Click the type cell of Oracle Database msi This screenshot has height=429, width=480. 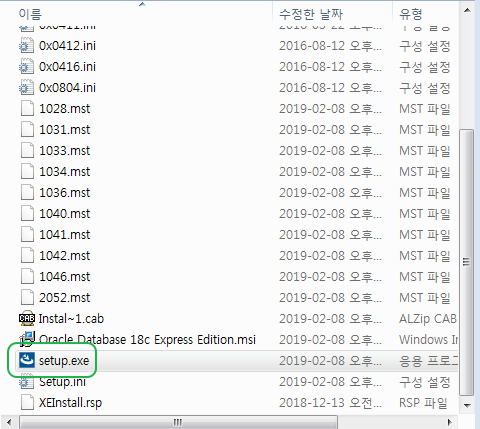[x=428, y=340]
